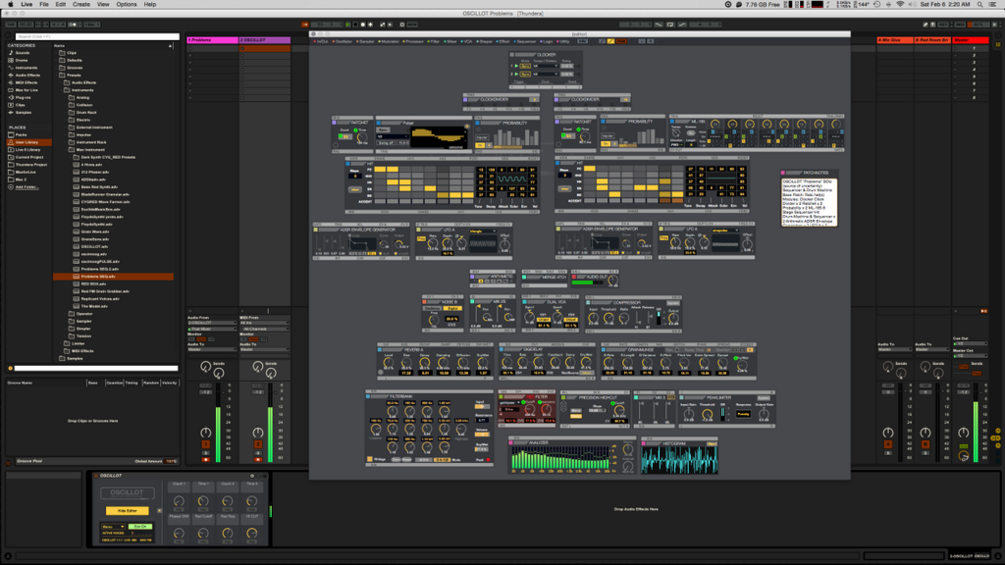Select User Library in places
This screenshot has width=1005, height=565.
click(27, 142)
